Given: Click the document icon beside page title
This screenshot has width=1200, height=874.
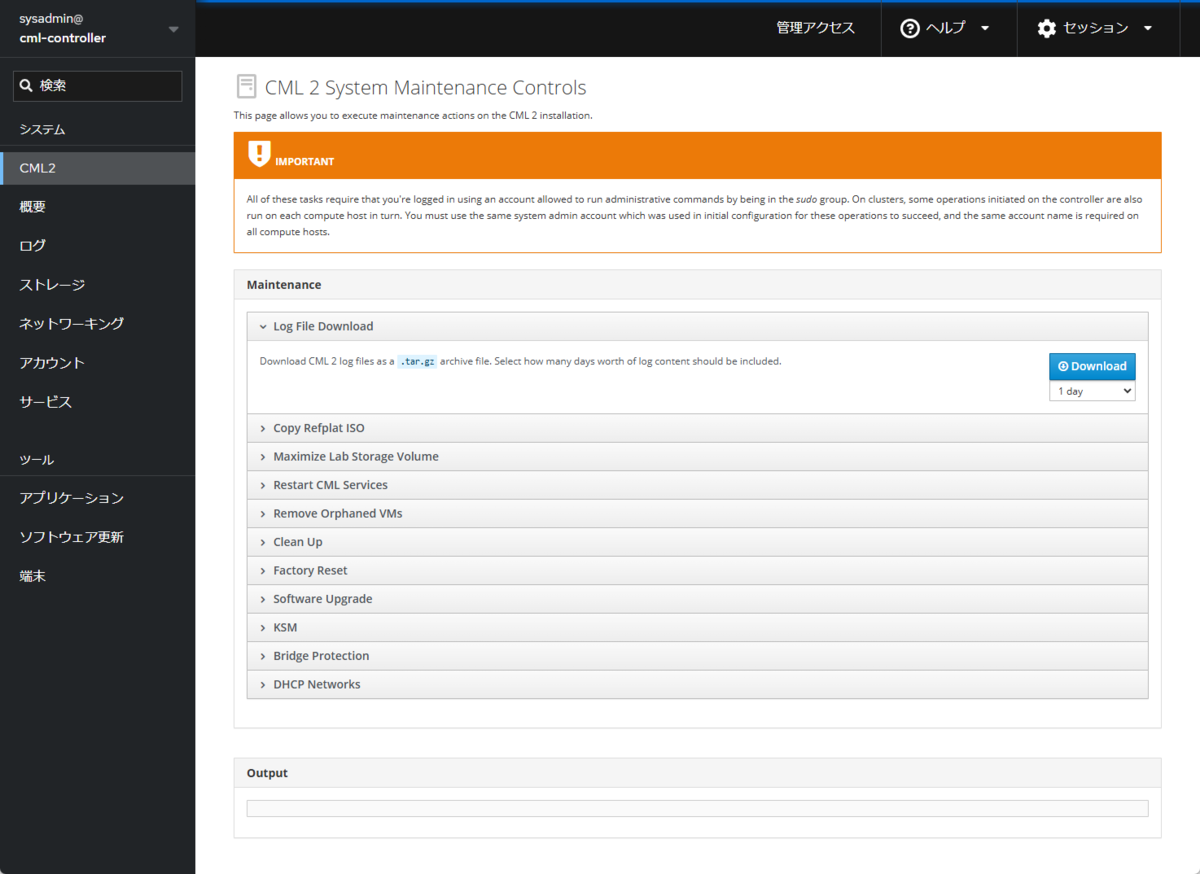Looking at the screenshot, I should point(246,87).
